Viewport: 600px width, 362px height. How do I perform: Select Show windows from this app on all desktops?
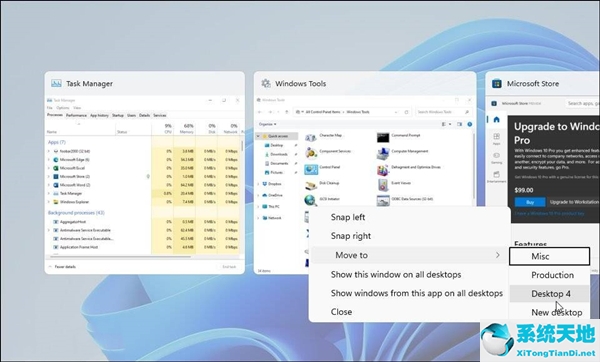[x=416, y=293]
